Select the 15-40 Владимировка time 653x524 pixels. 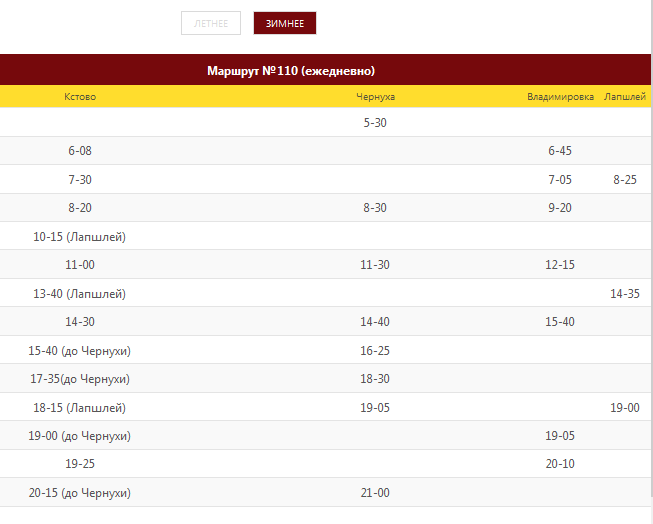(x=560, y=322)
